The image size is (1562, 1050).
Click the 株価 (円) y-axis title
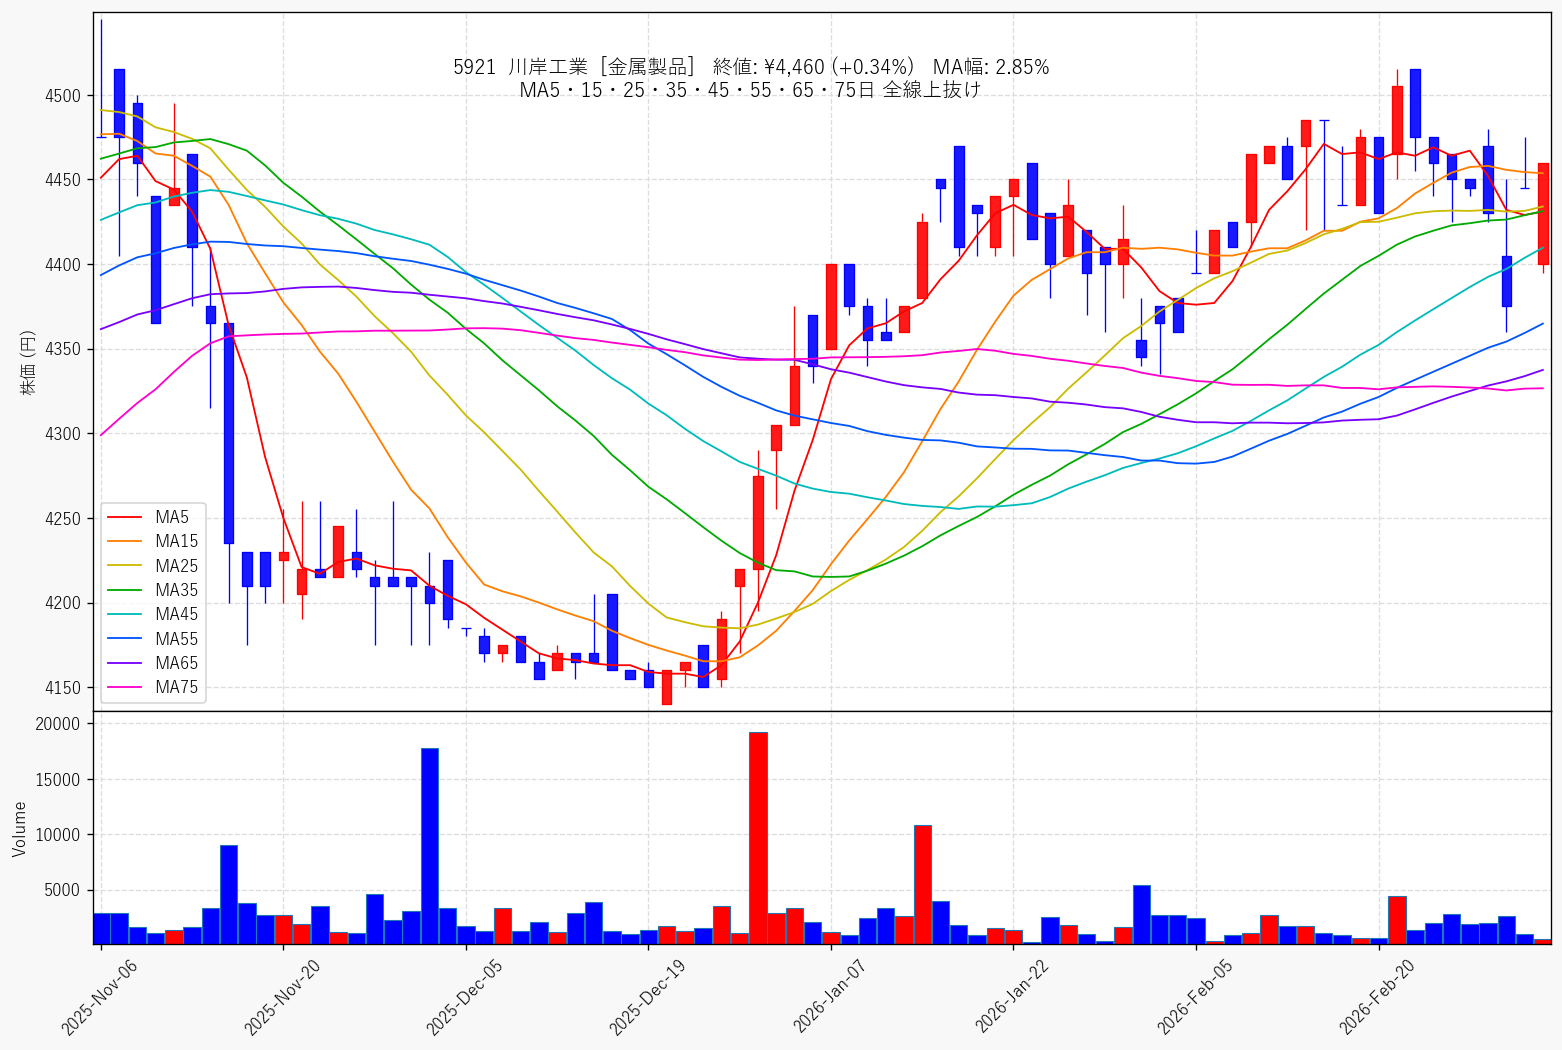[x=28, y=362]
